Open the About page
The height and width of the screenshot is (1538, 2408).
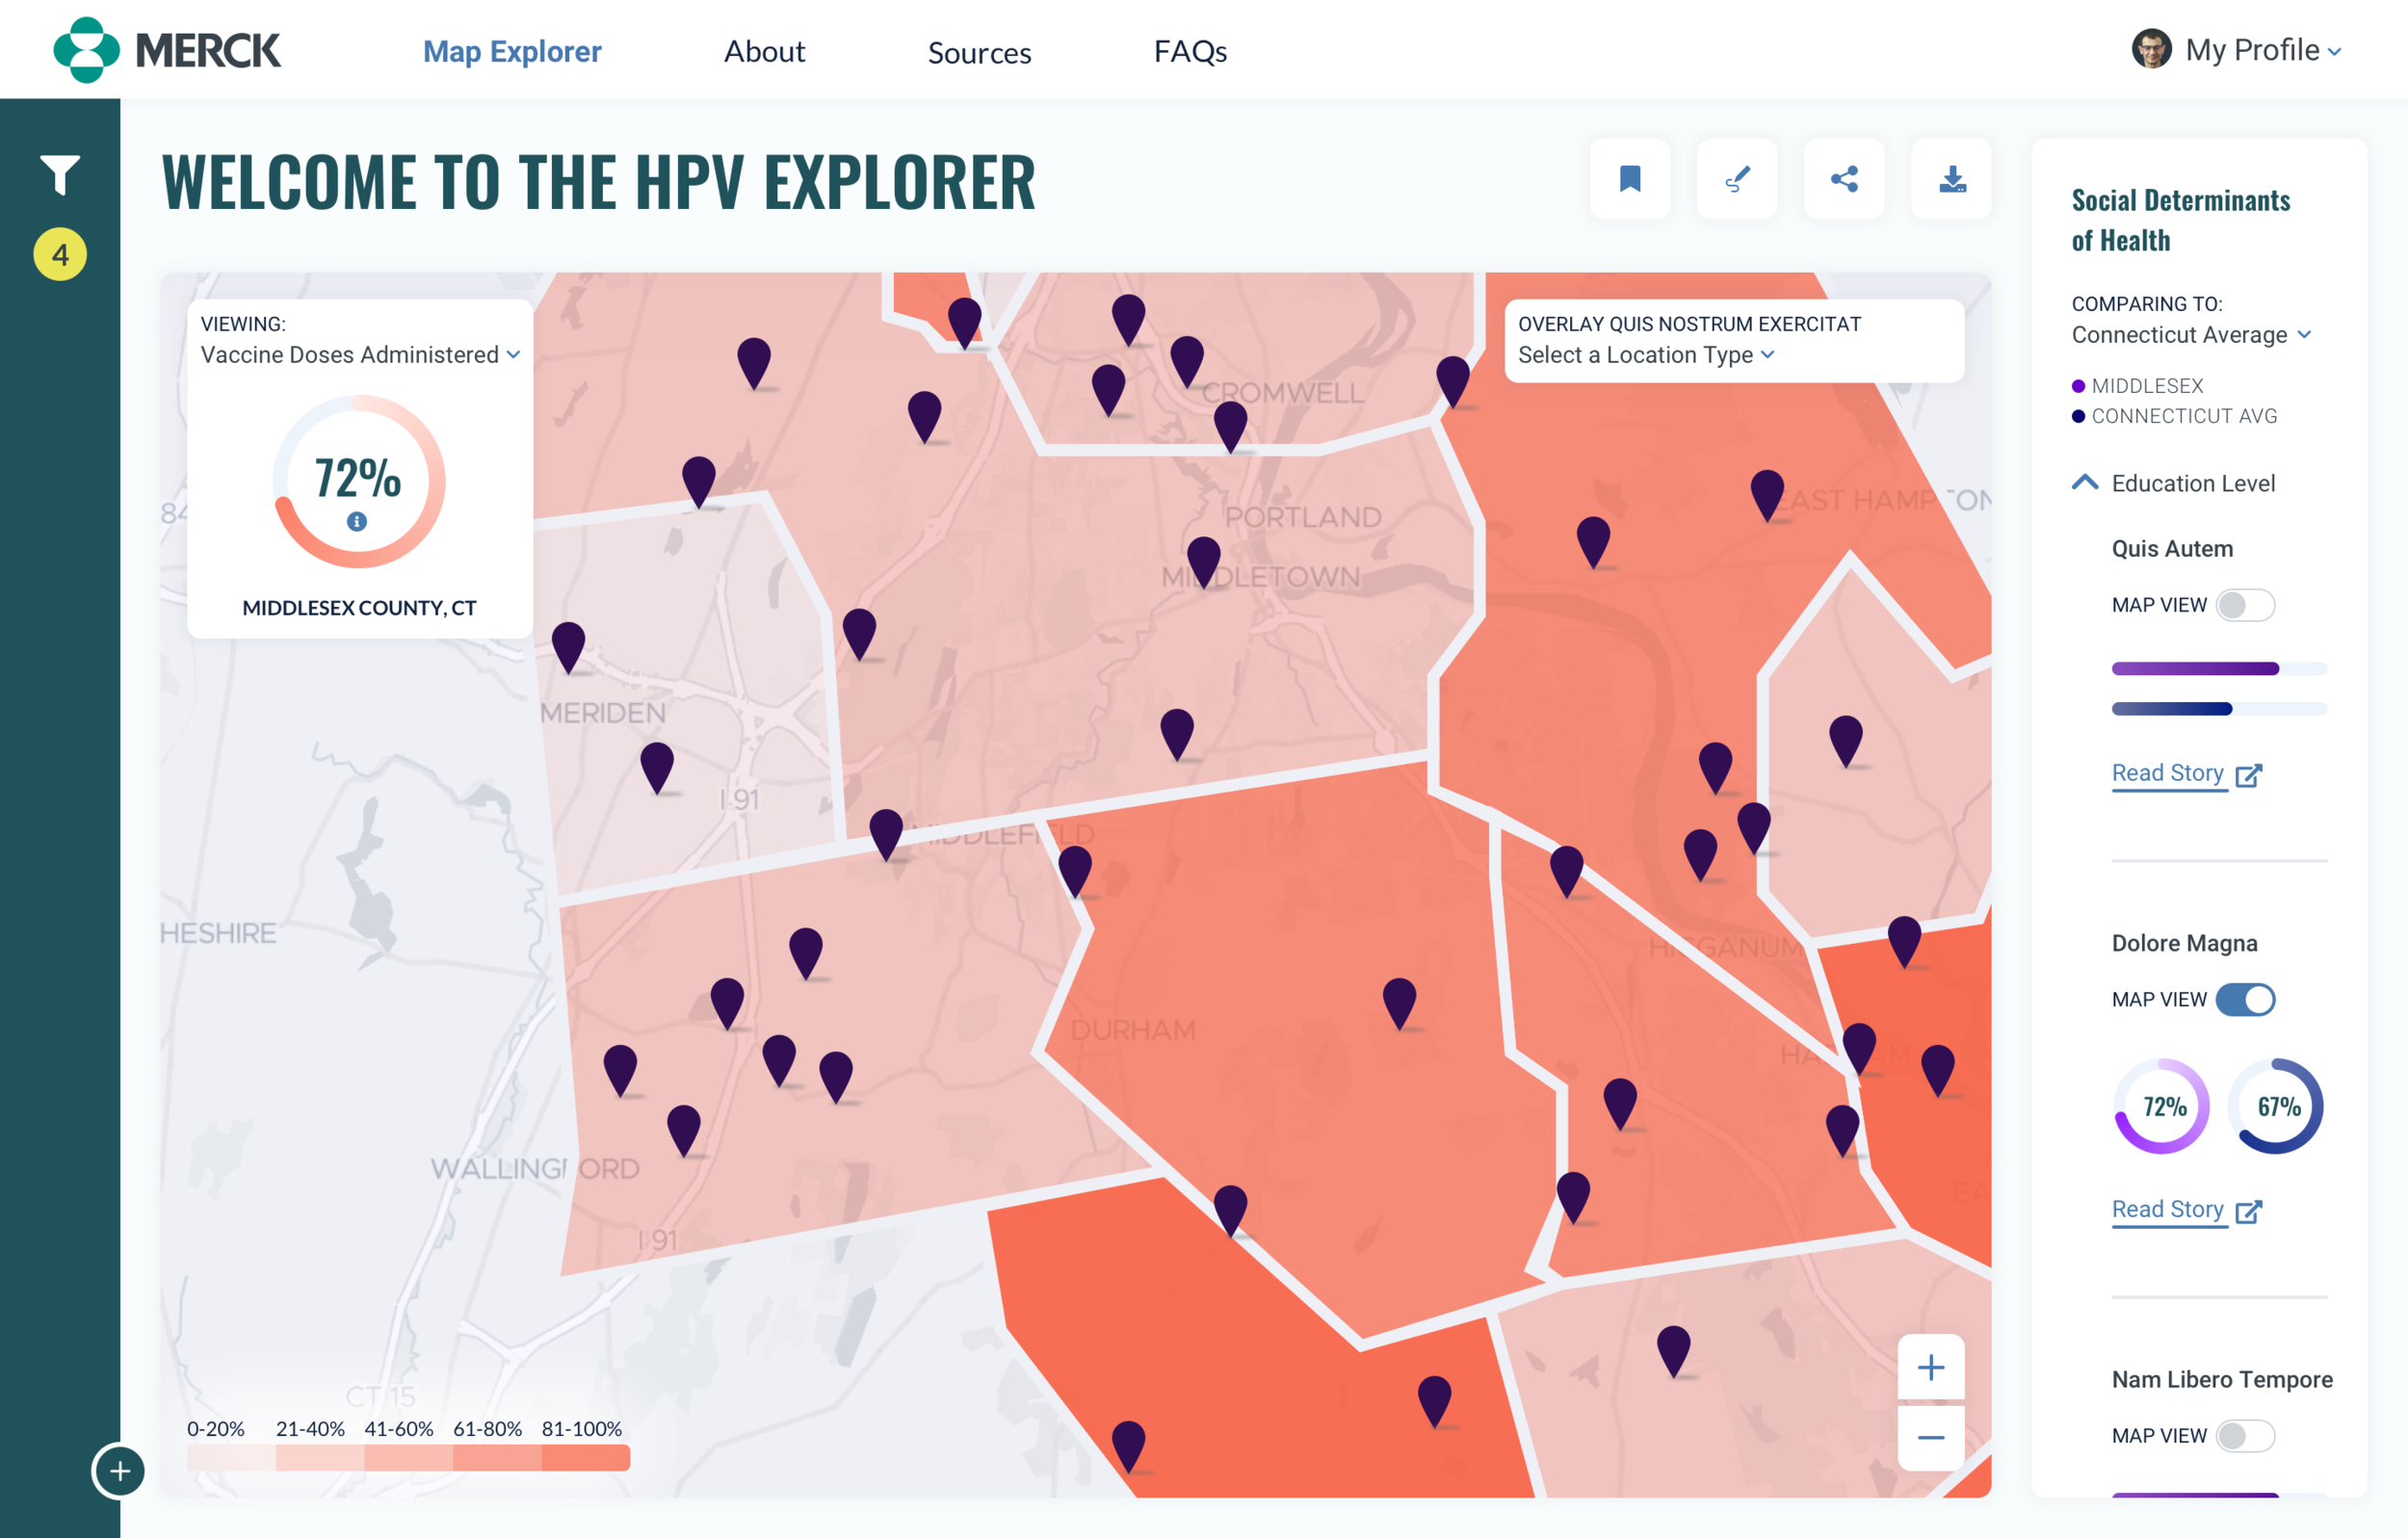pyautogui.click(x=764, y=51)
